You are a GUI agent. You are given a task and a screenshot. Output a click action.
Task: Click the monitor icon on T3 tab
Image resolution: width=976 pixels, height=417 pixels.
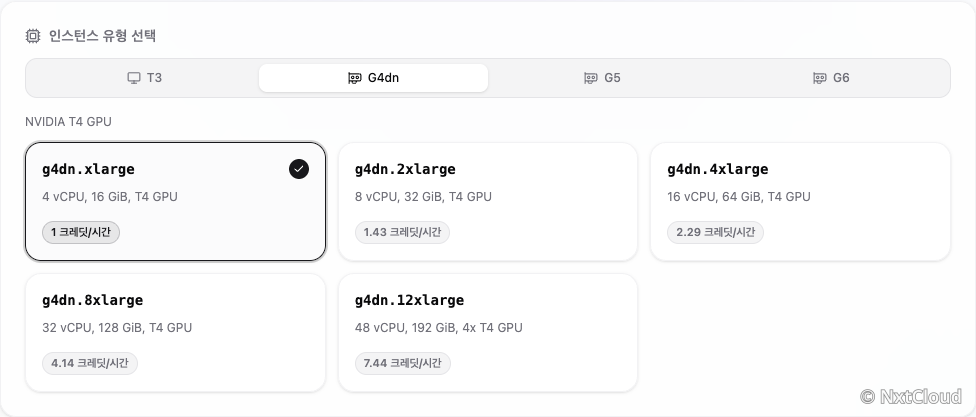134,78
